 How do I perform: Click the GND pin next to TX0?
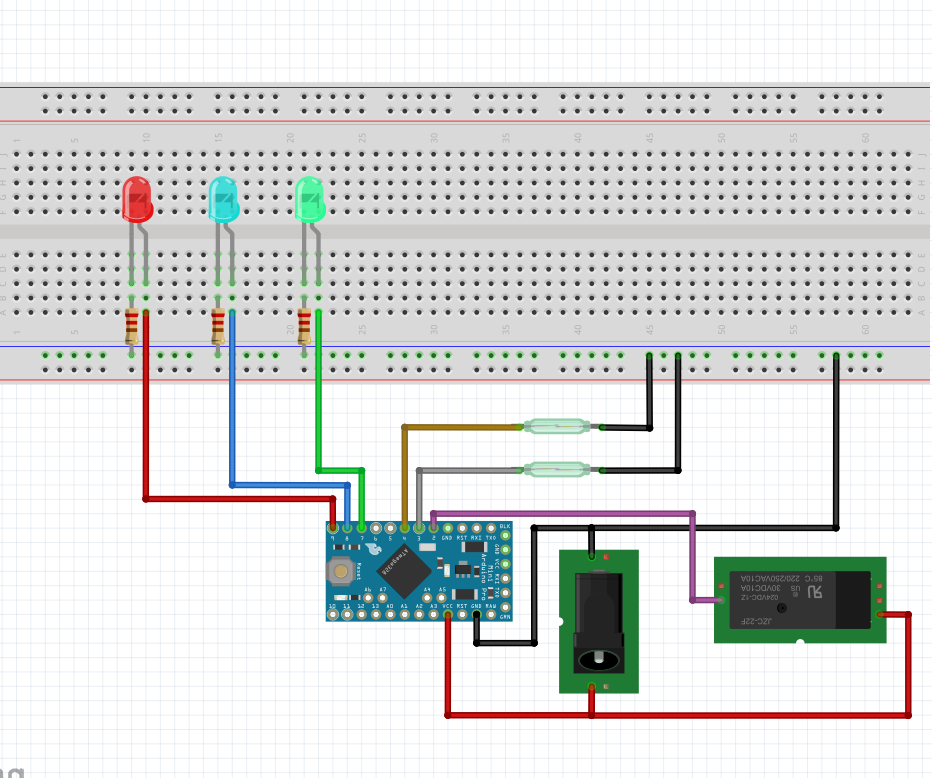click(447, 528)
